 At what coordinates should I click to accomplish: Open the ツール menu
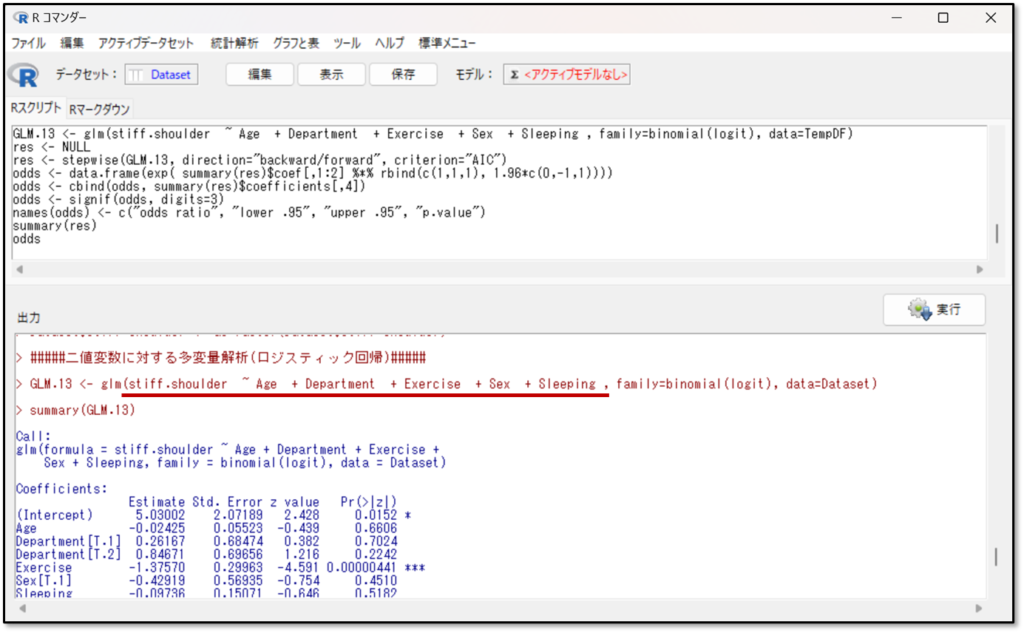(347, 43)
